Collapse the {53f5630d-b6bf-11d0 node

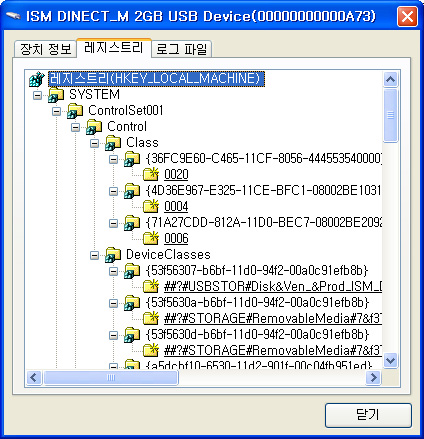coord(113,335)
